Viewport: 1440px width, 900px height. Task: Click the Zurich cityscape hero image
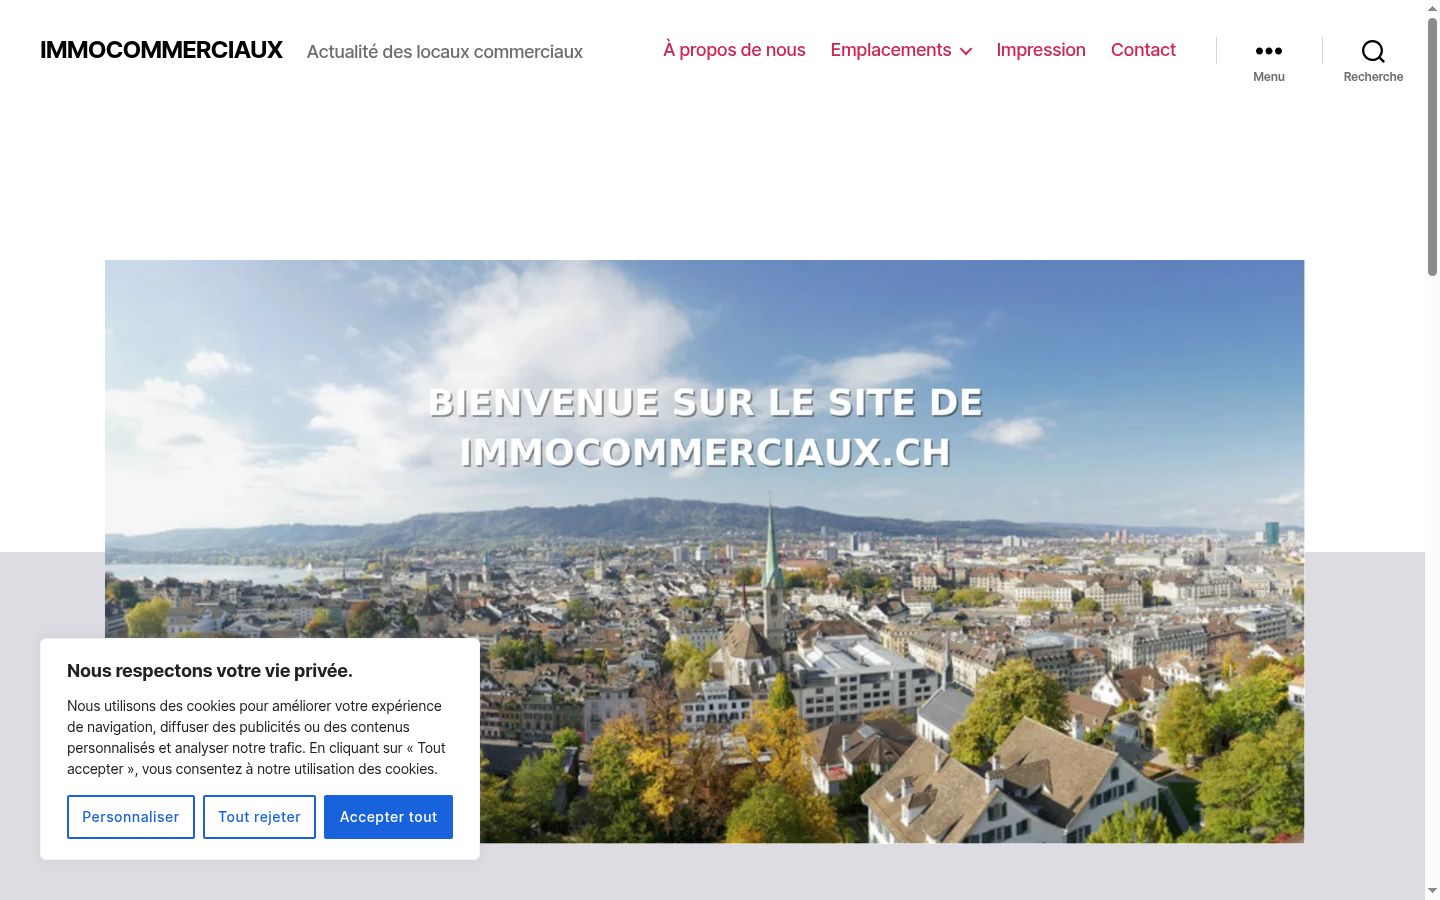(x=704, y=552)
